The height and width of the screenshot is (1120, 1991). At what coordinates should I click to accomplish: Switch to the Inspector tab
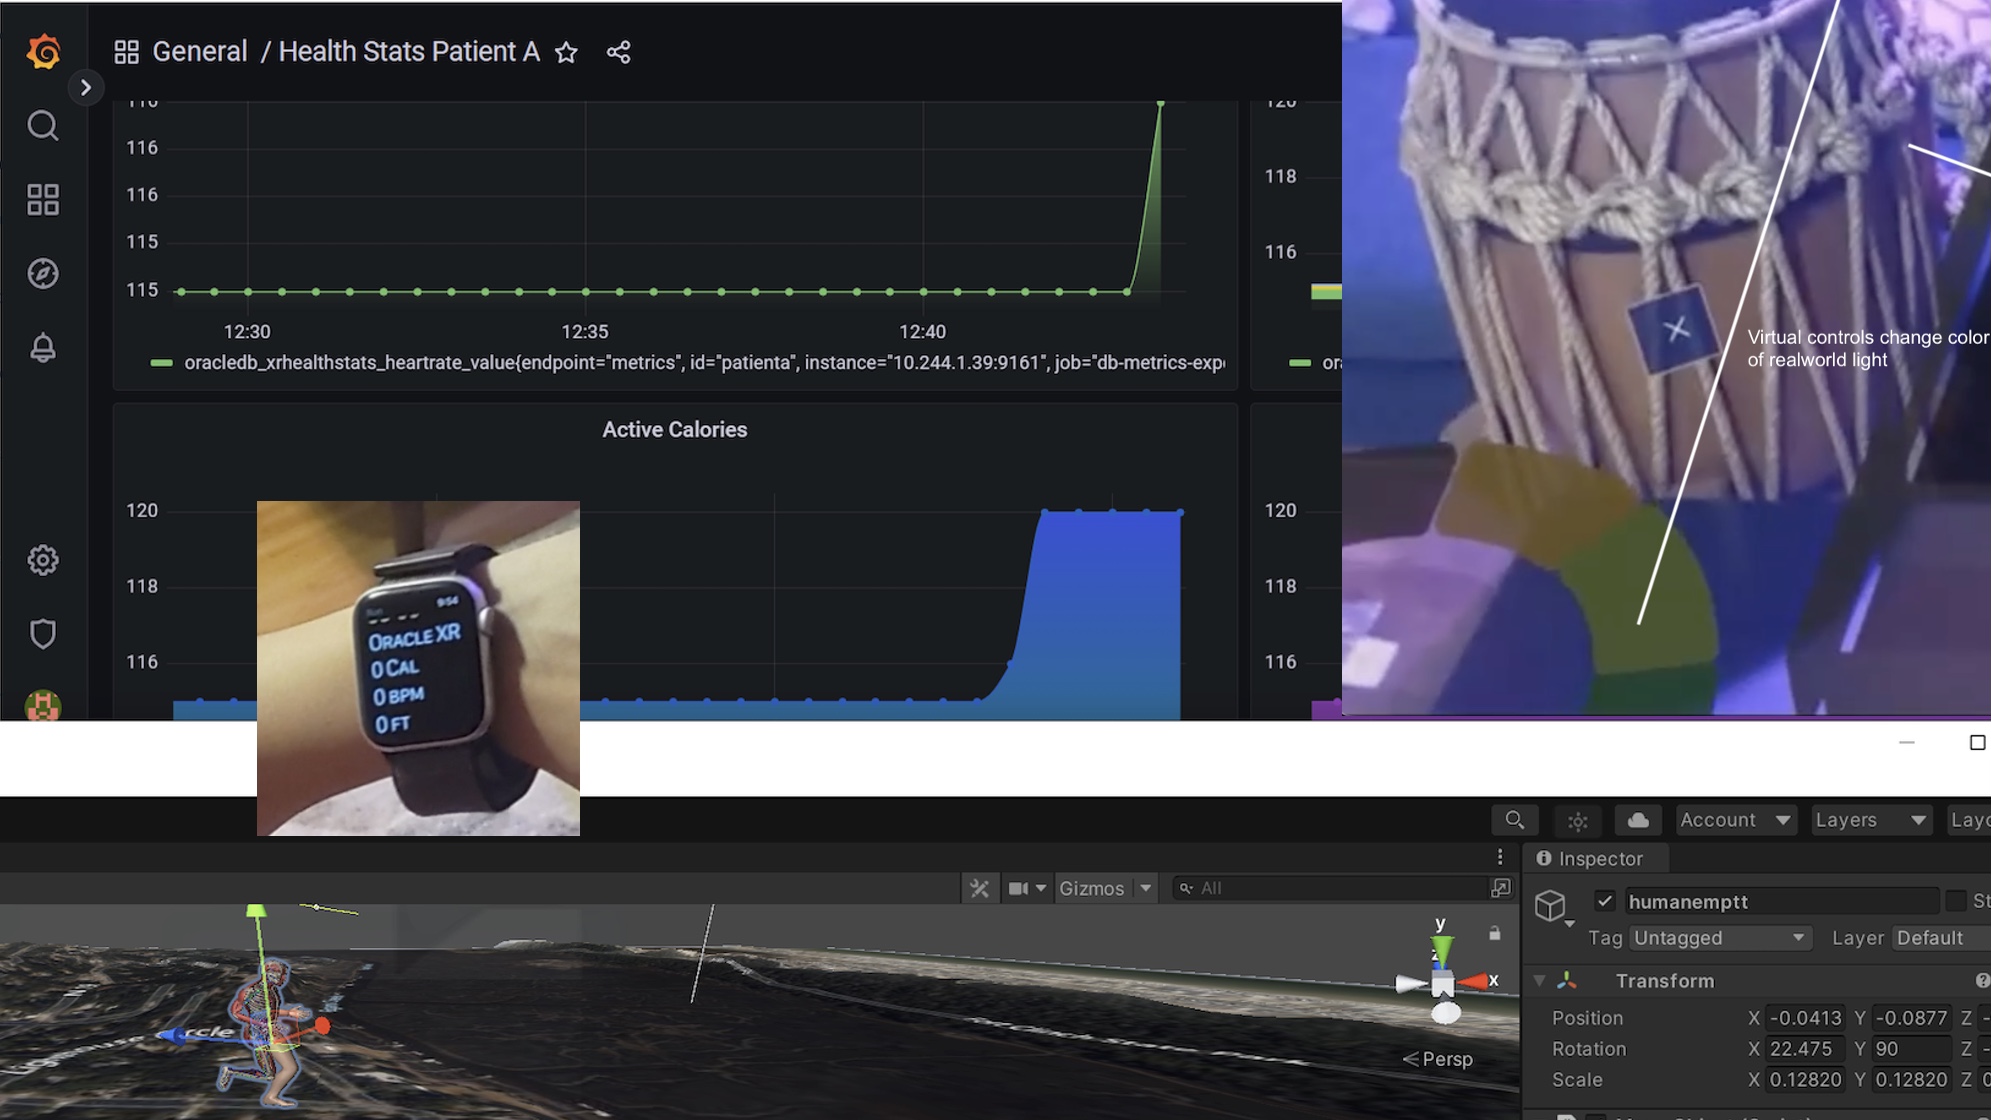1595,858
